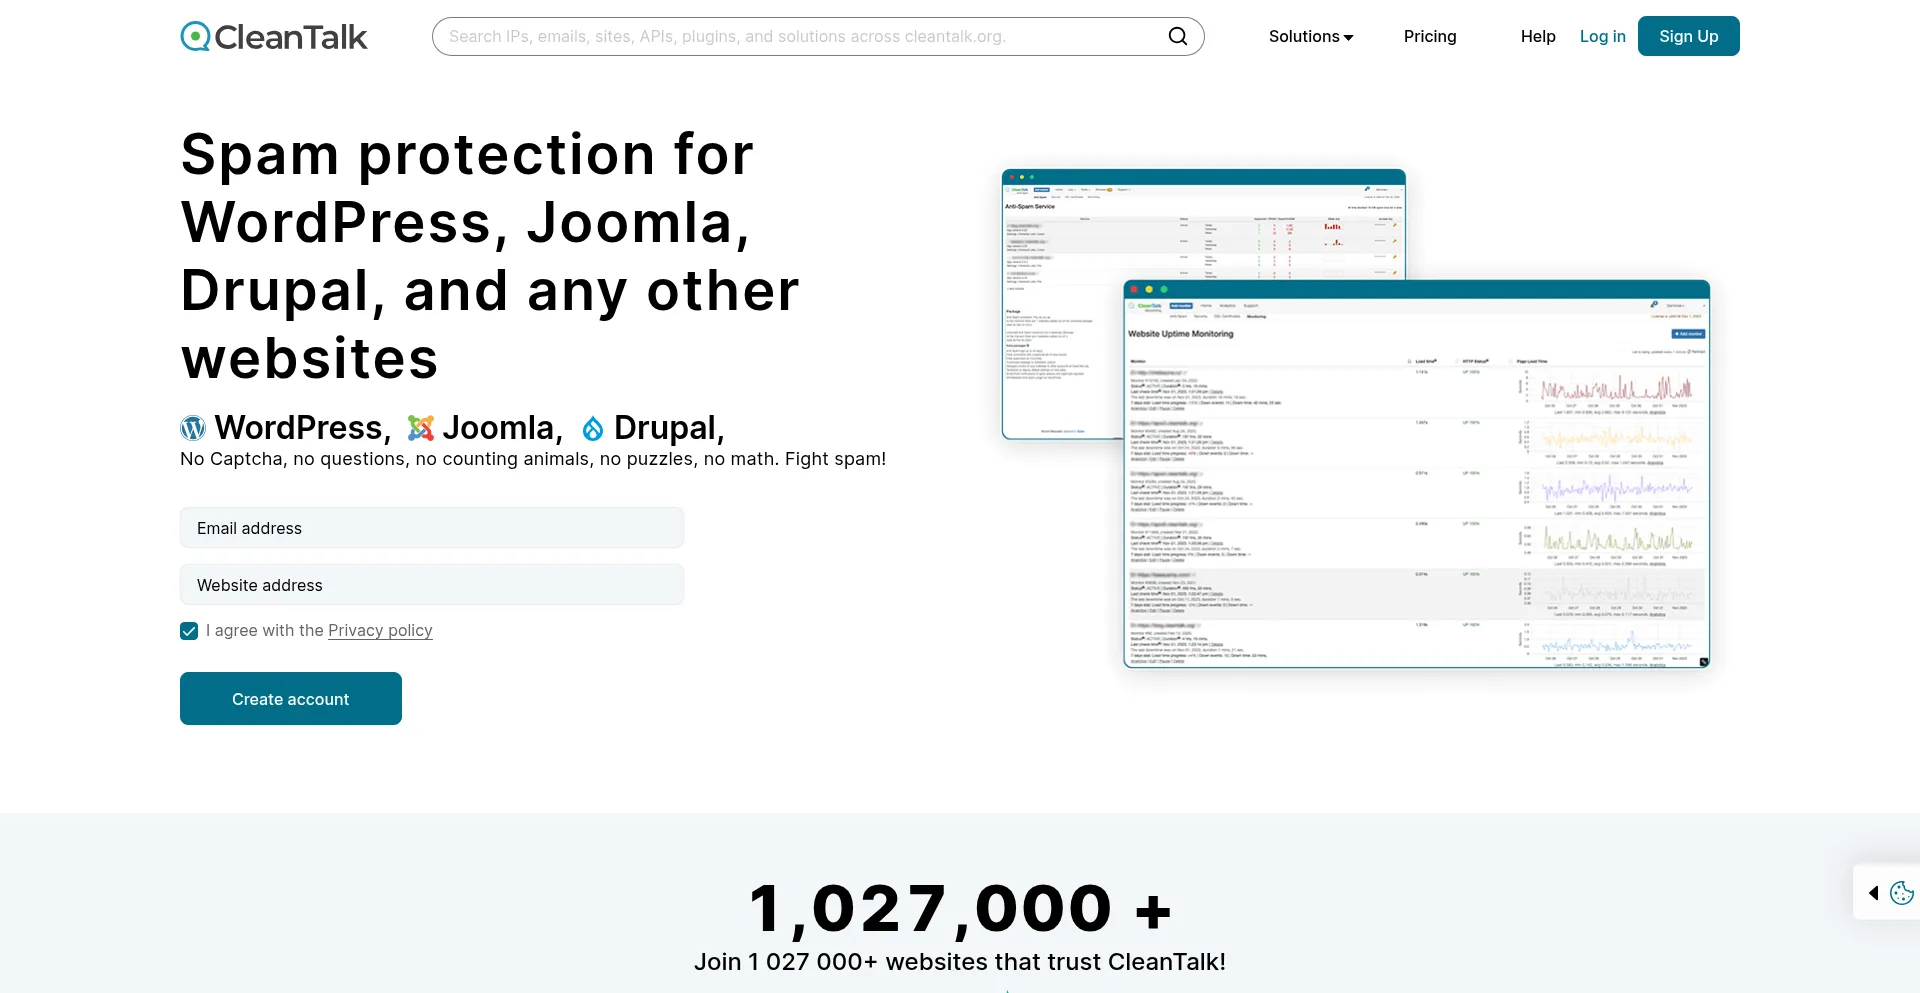Focus the Email address field

pyautogui.click(x=432, y=528)
